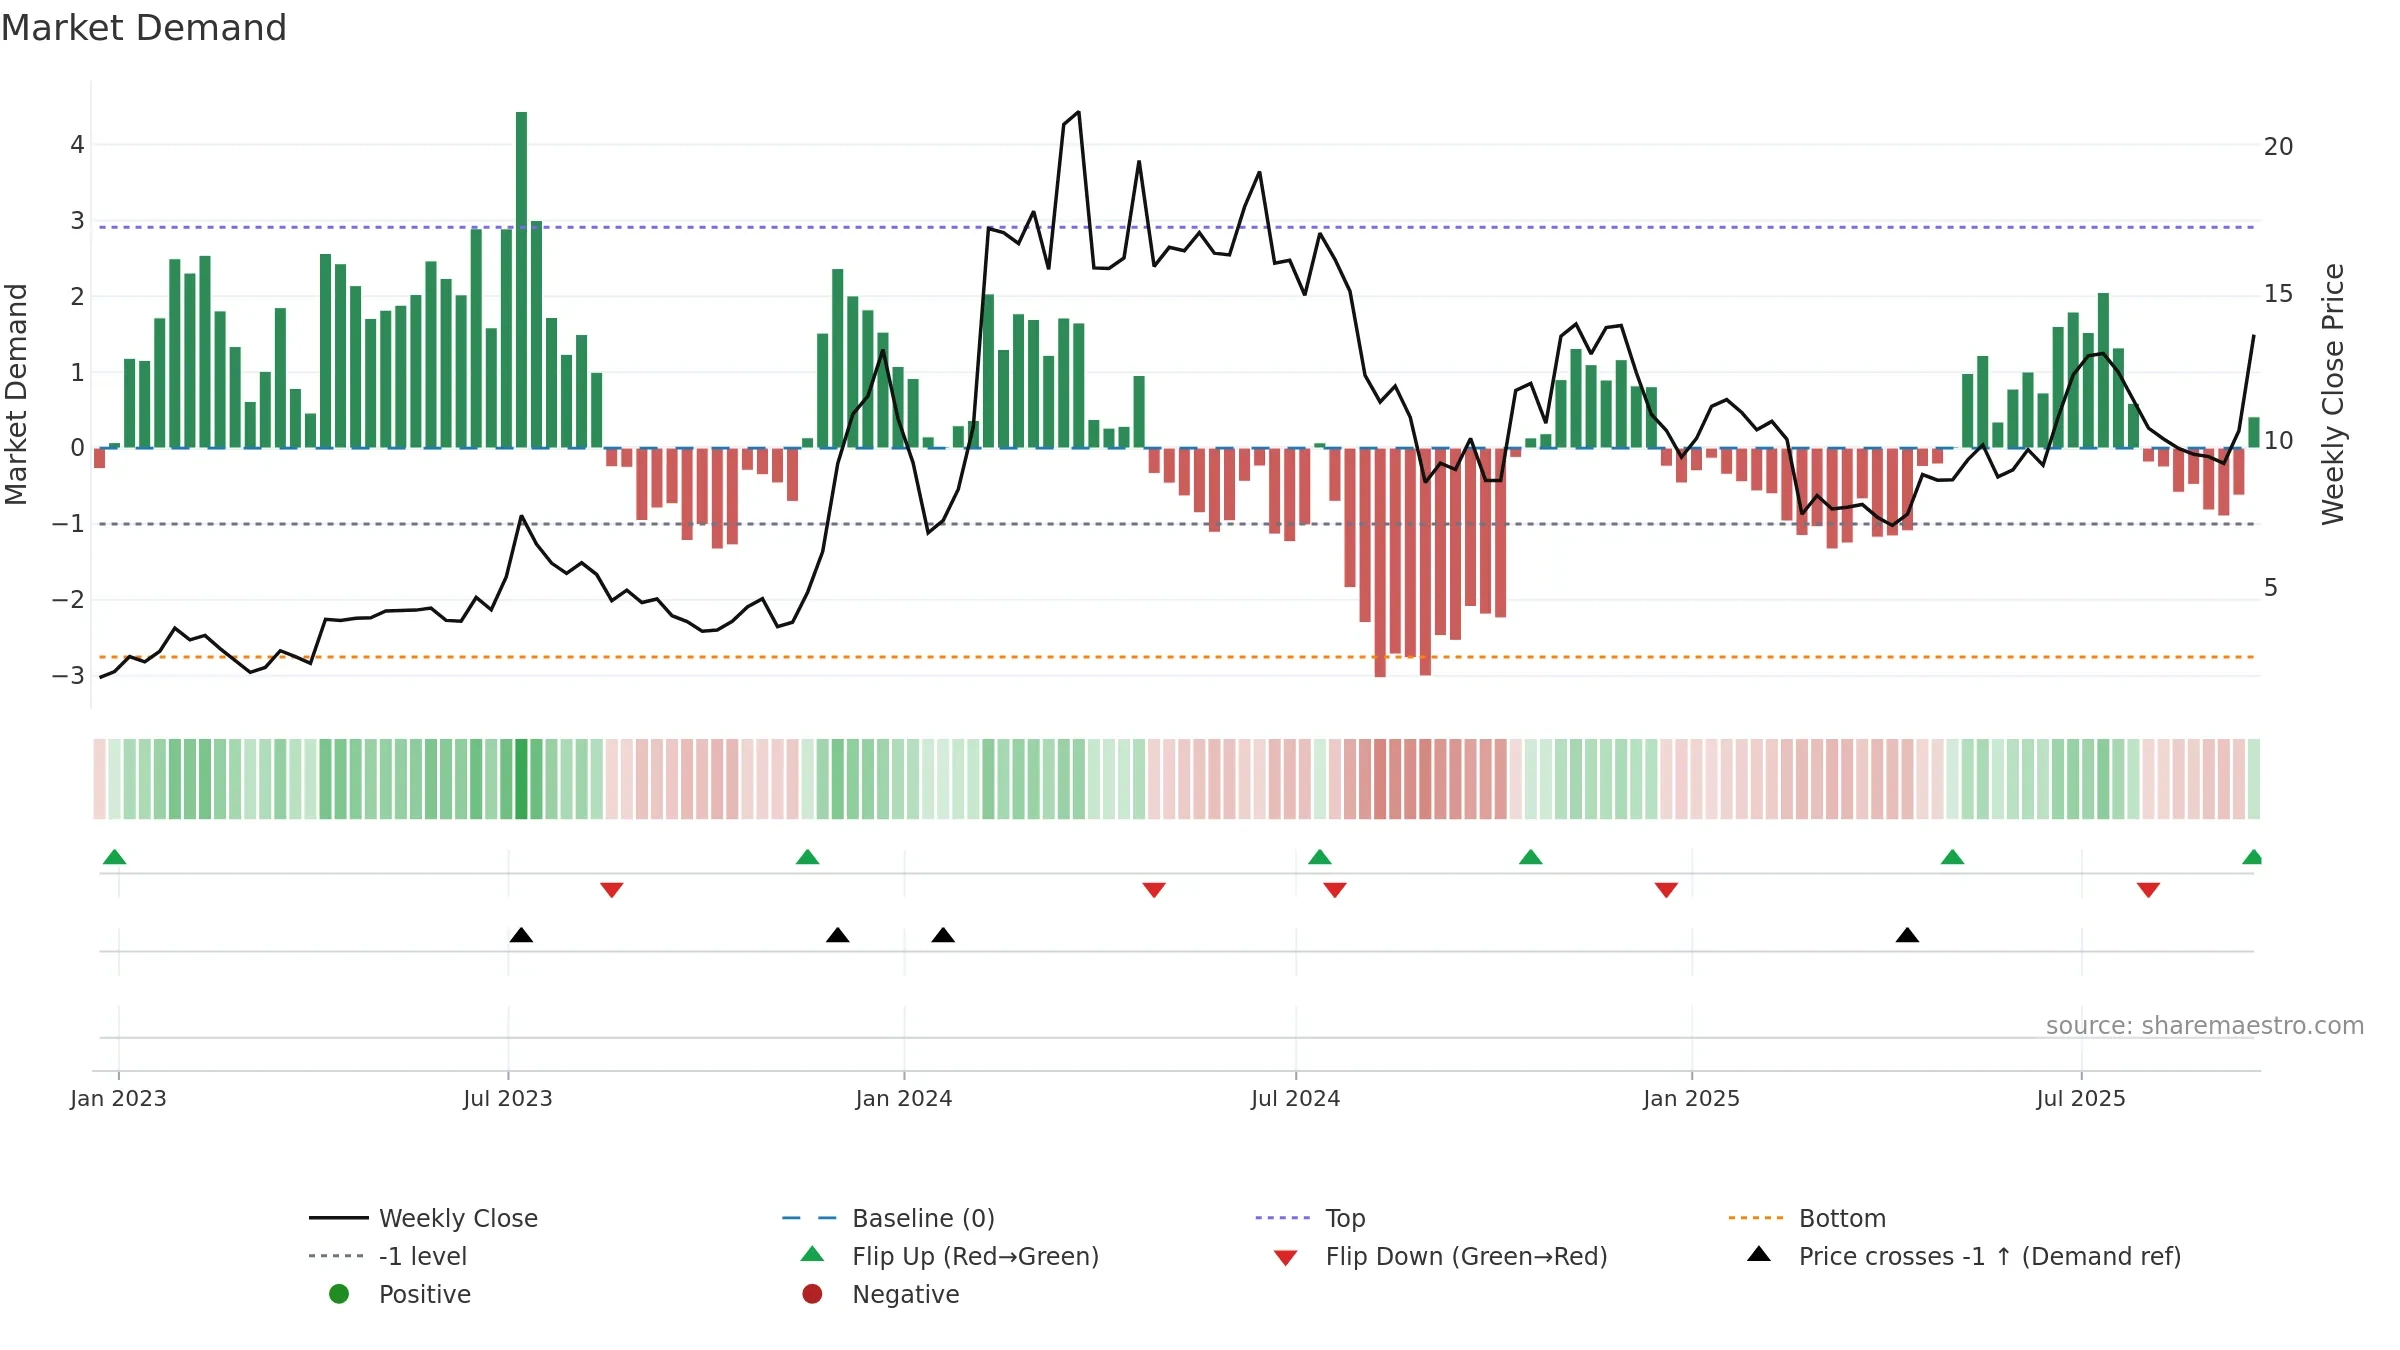The width and height of the screenshot is (2400, 1350).
Task: Click the red flip-down marker around Apr 2024
Action: point(1154,890)
